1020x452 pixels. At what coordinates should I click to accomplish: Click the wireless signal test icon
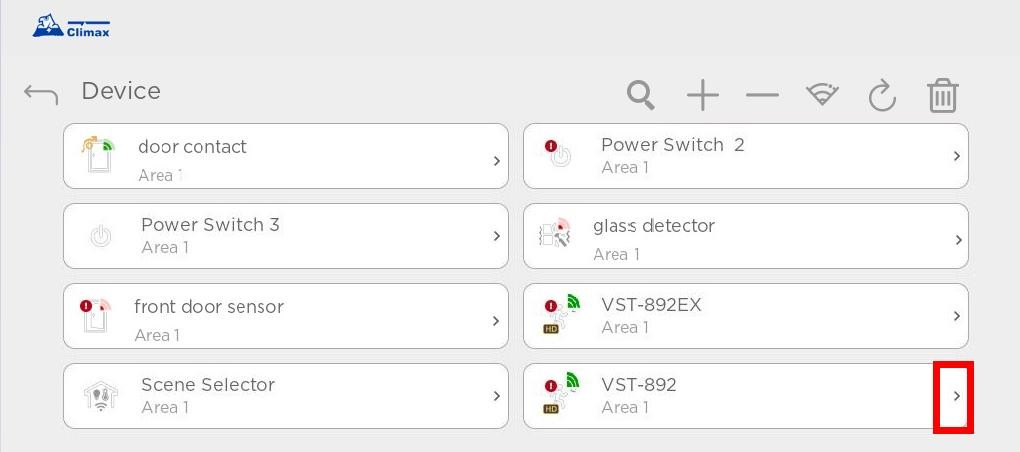point(822,95)
